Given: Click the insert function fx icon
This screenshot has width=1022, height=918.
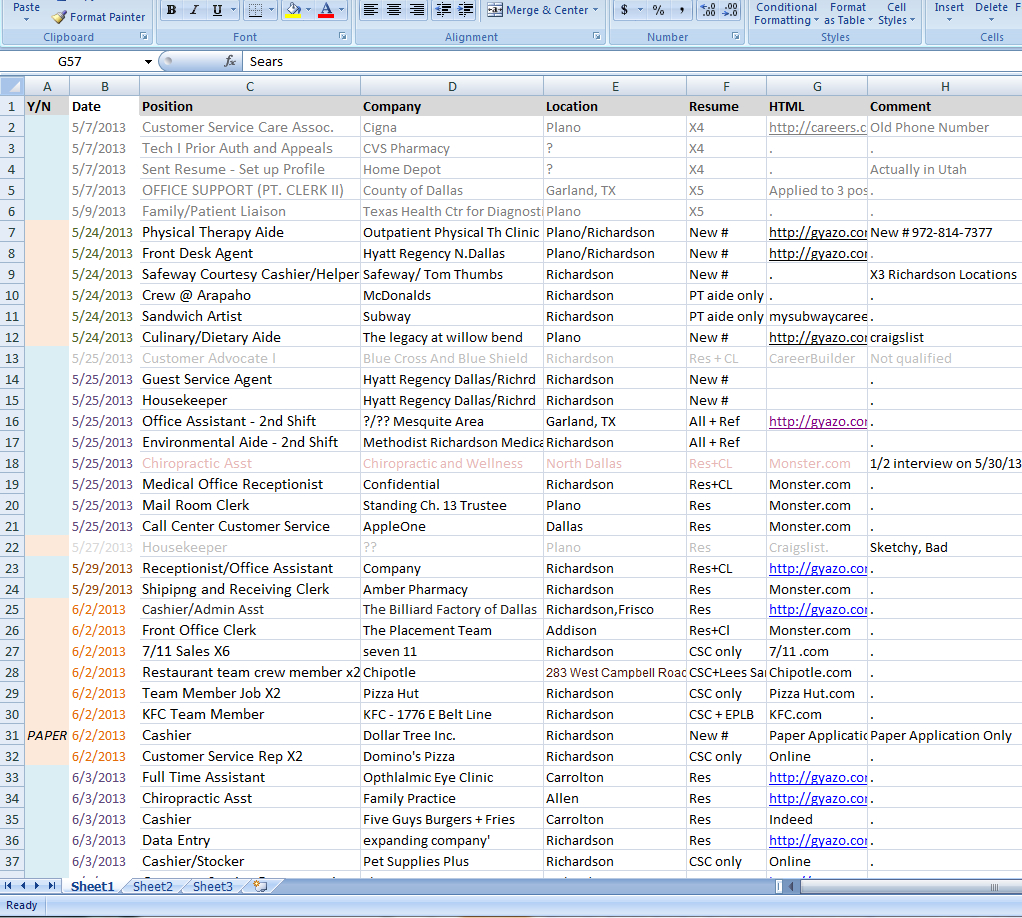Looking at the screenshot, I should click(x=229, y=61).
